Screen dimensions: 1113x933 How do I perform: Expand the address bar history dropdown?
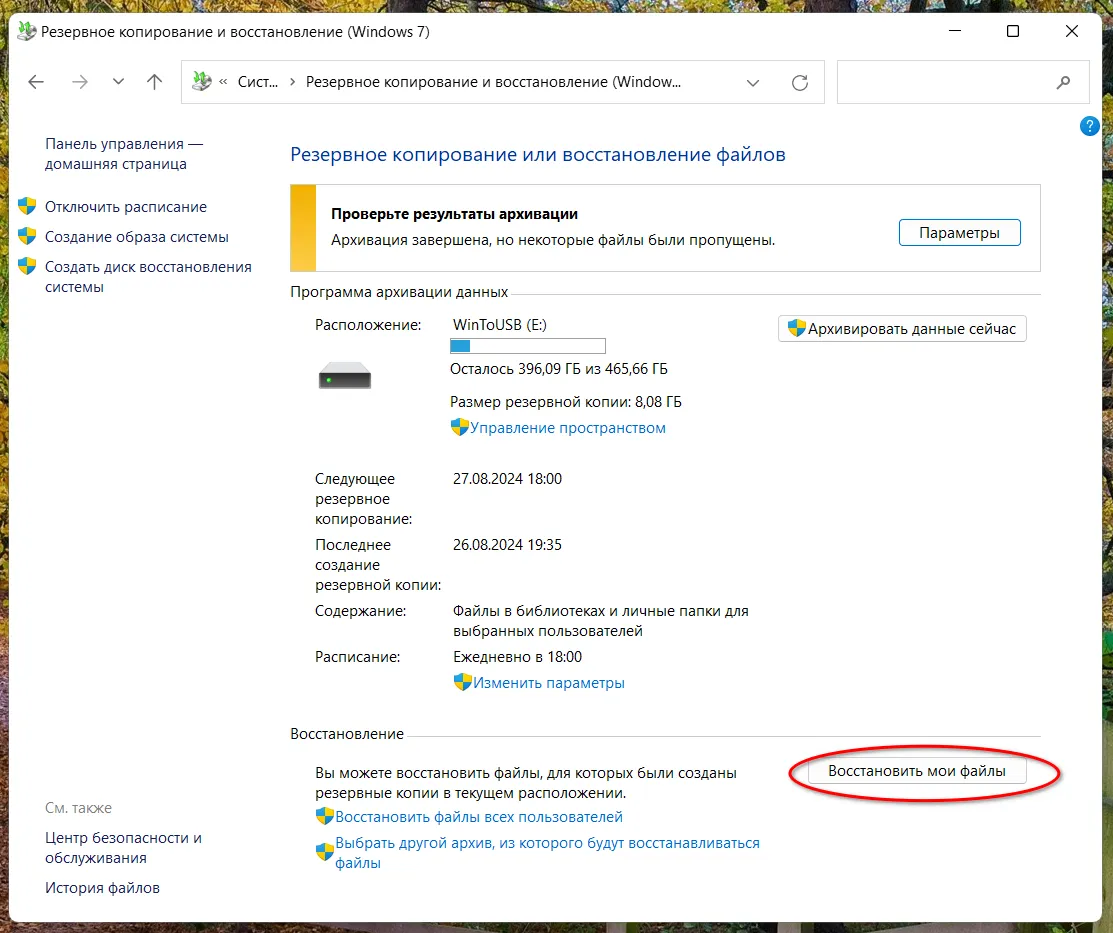coord(753,83)
